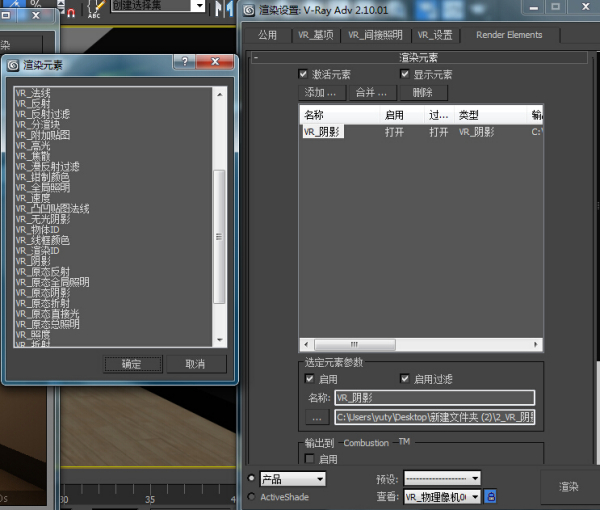
Task: Click the output file path field
Action: click(x=435, y=417)
